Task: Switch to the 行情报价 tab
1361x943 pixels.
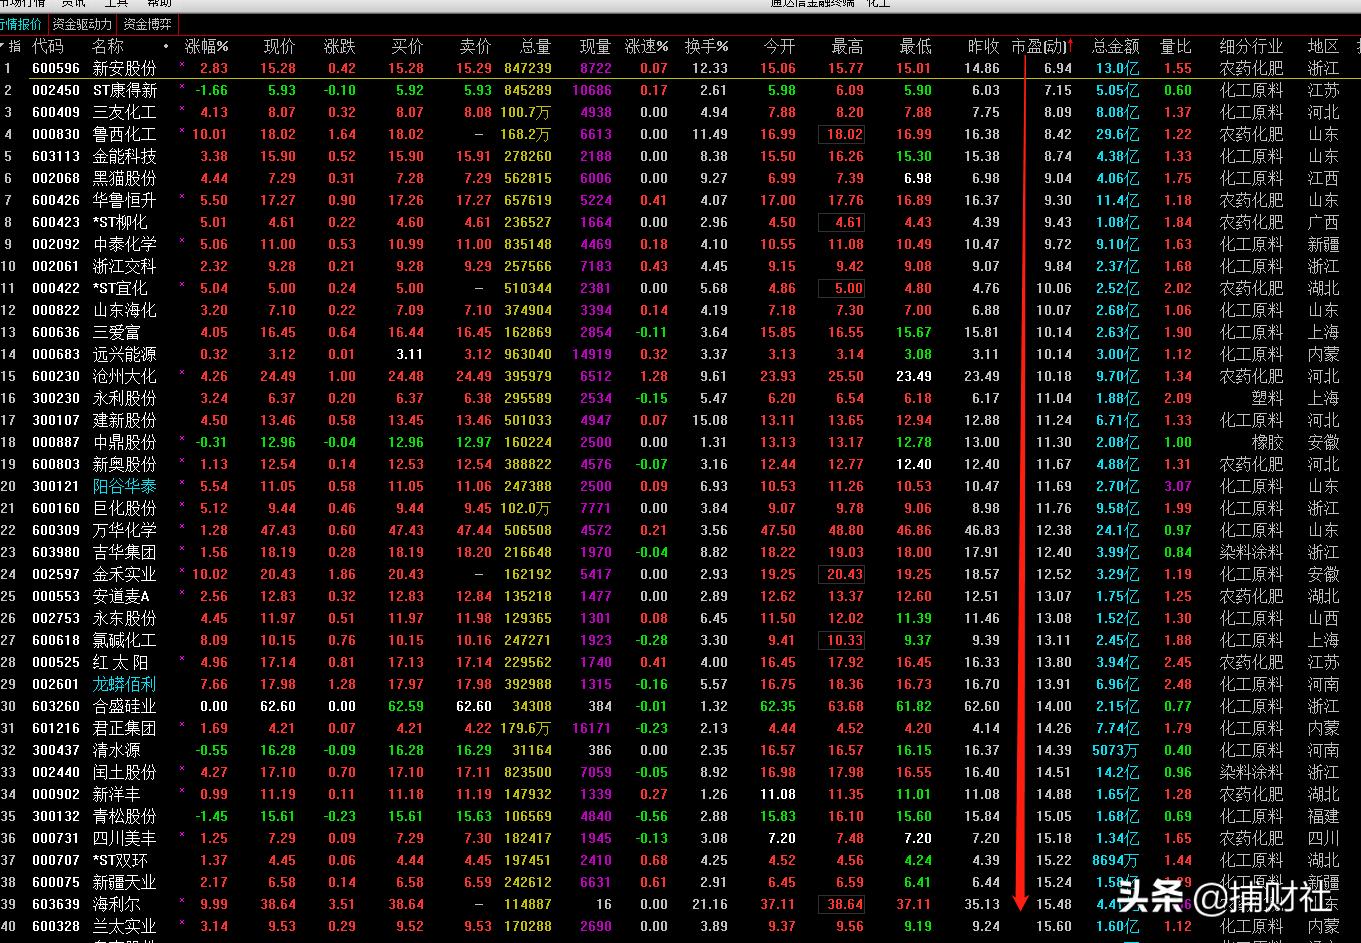Action: (22, 24)
